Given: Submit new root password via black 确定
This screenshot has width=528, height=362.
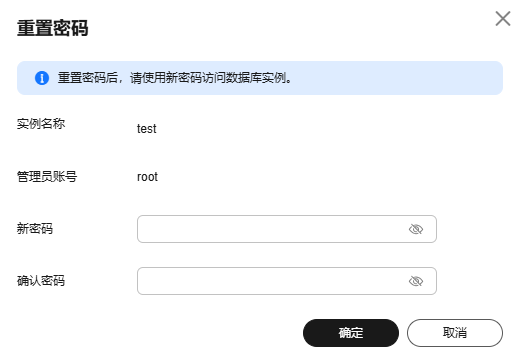Looking at the screenshot, I should (x=351, y=333).
